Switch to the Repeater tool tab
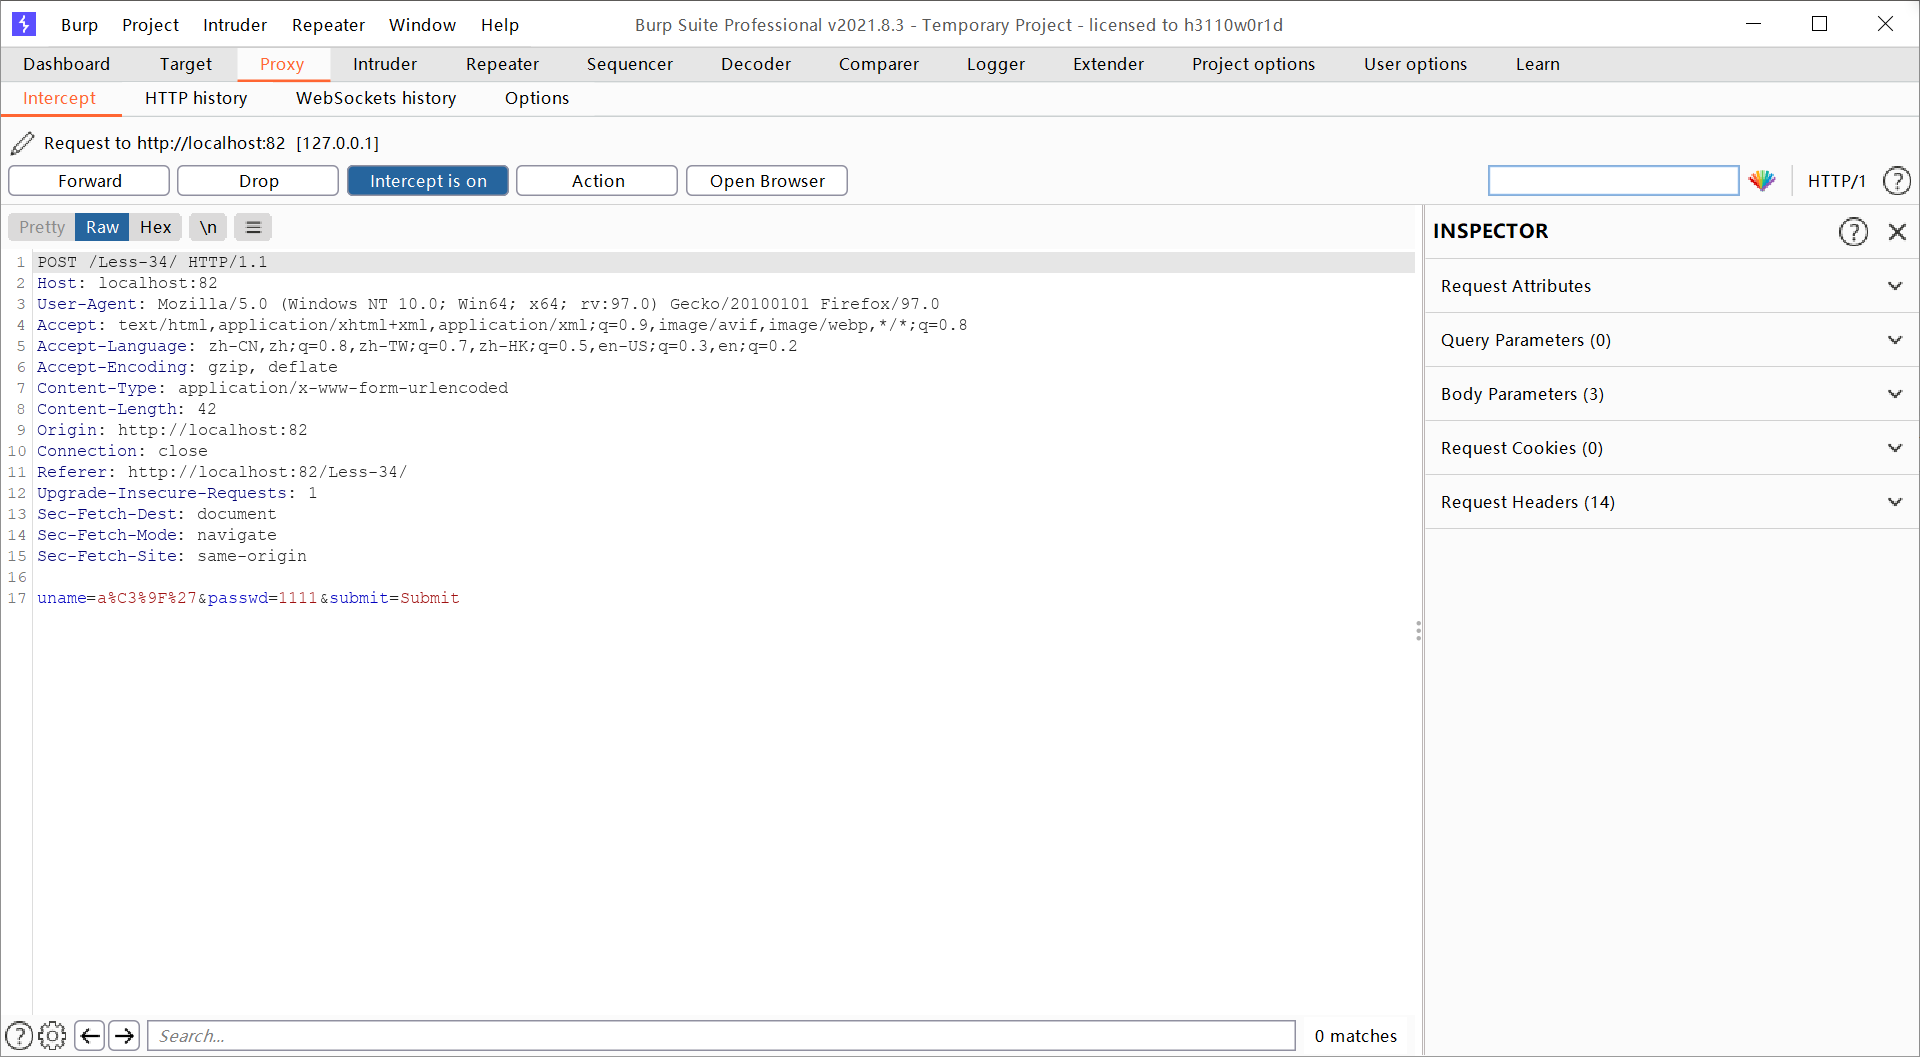This screenshot has width=1920, height=1057. 502,64
